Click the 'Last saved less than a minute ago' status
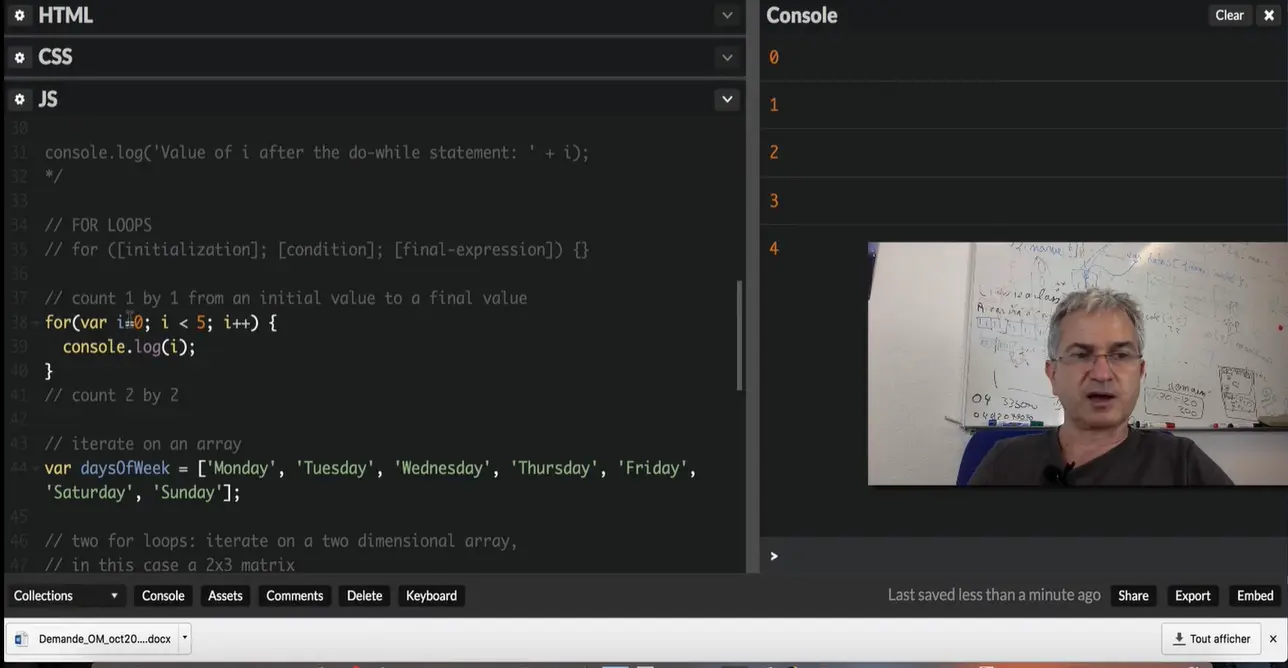This screenshot has height=668, width=1288. point(994,595)
